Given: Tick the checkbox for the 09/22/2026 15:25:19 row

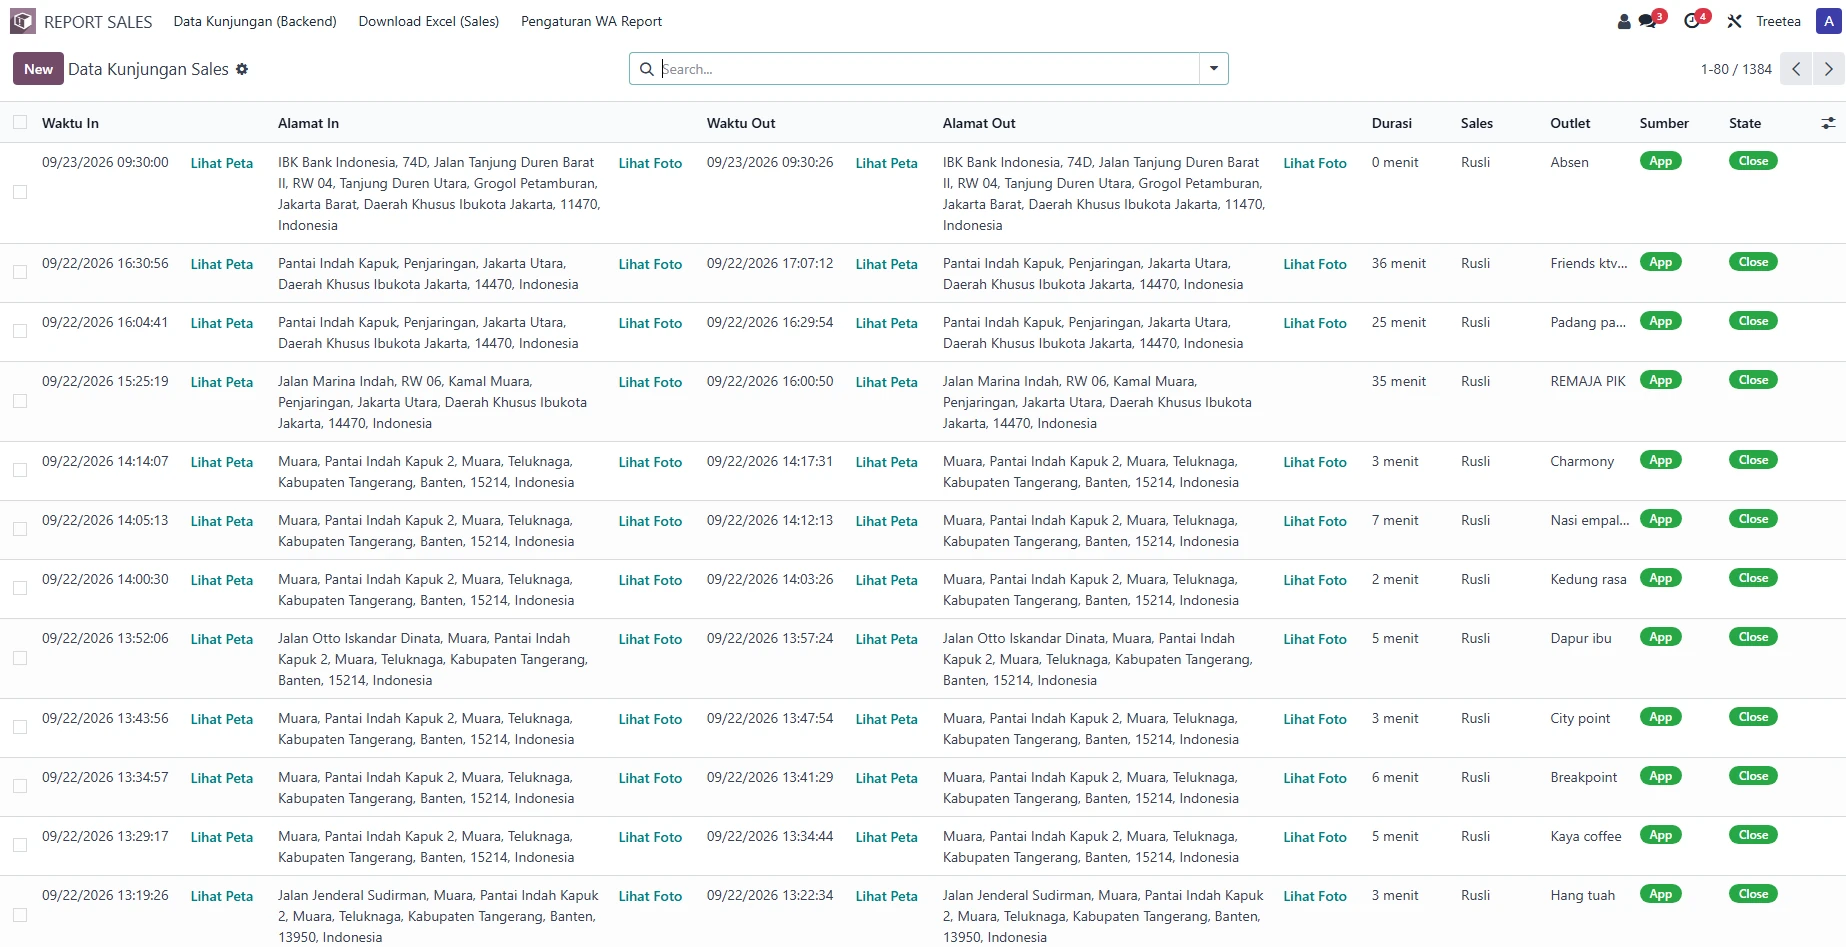Looking at the screenshot, I should [20, 401].
